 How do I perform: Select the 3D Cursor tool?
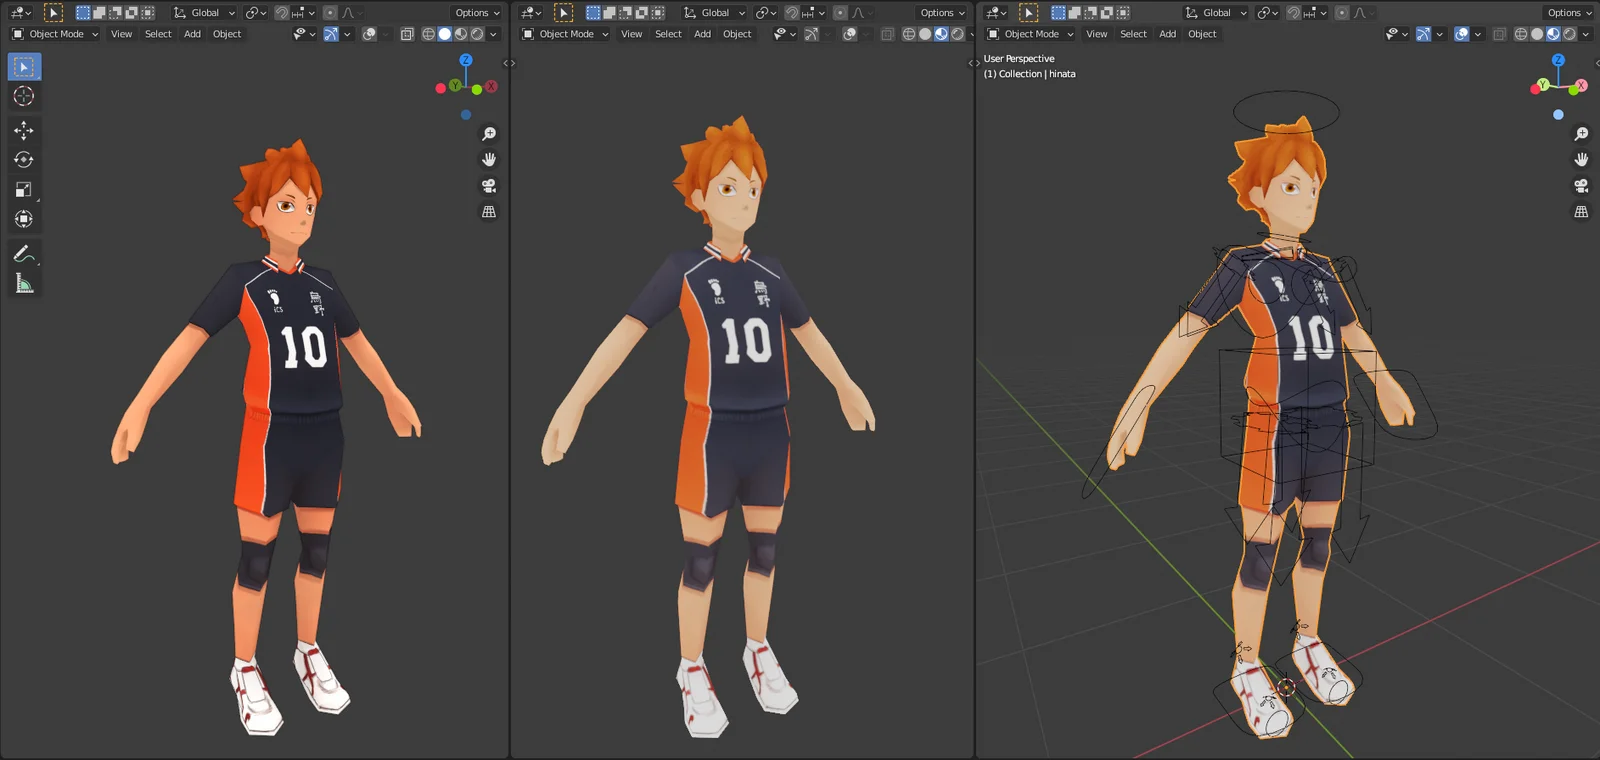pos(24,96)
